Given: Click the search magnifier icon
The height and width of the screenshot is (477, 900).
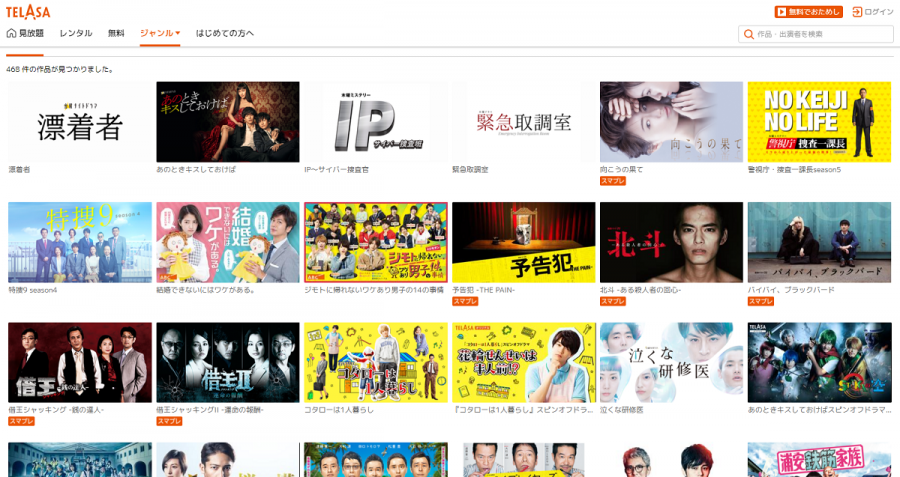Looking at the screenshot, I should [x=748, y=34].
